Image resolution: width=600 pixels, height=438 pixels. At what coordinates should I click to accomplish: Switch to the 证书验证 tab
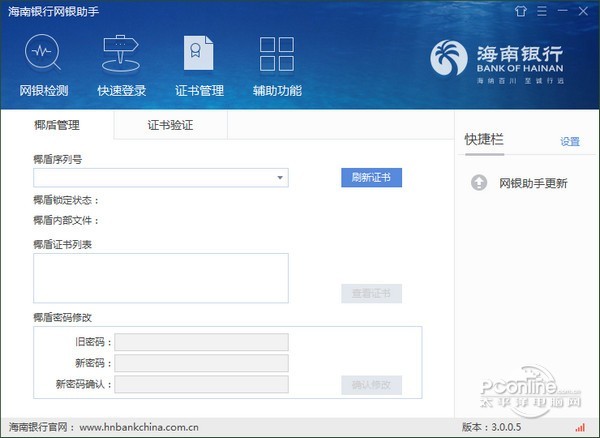pyautogui.click(x=171, y=125)
